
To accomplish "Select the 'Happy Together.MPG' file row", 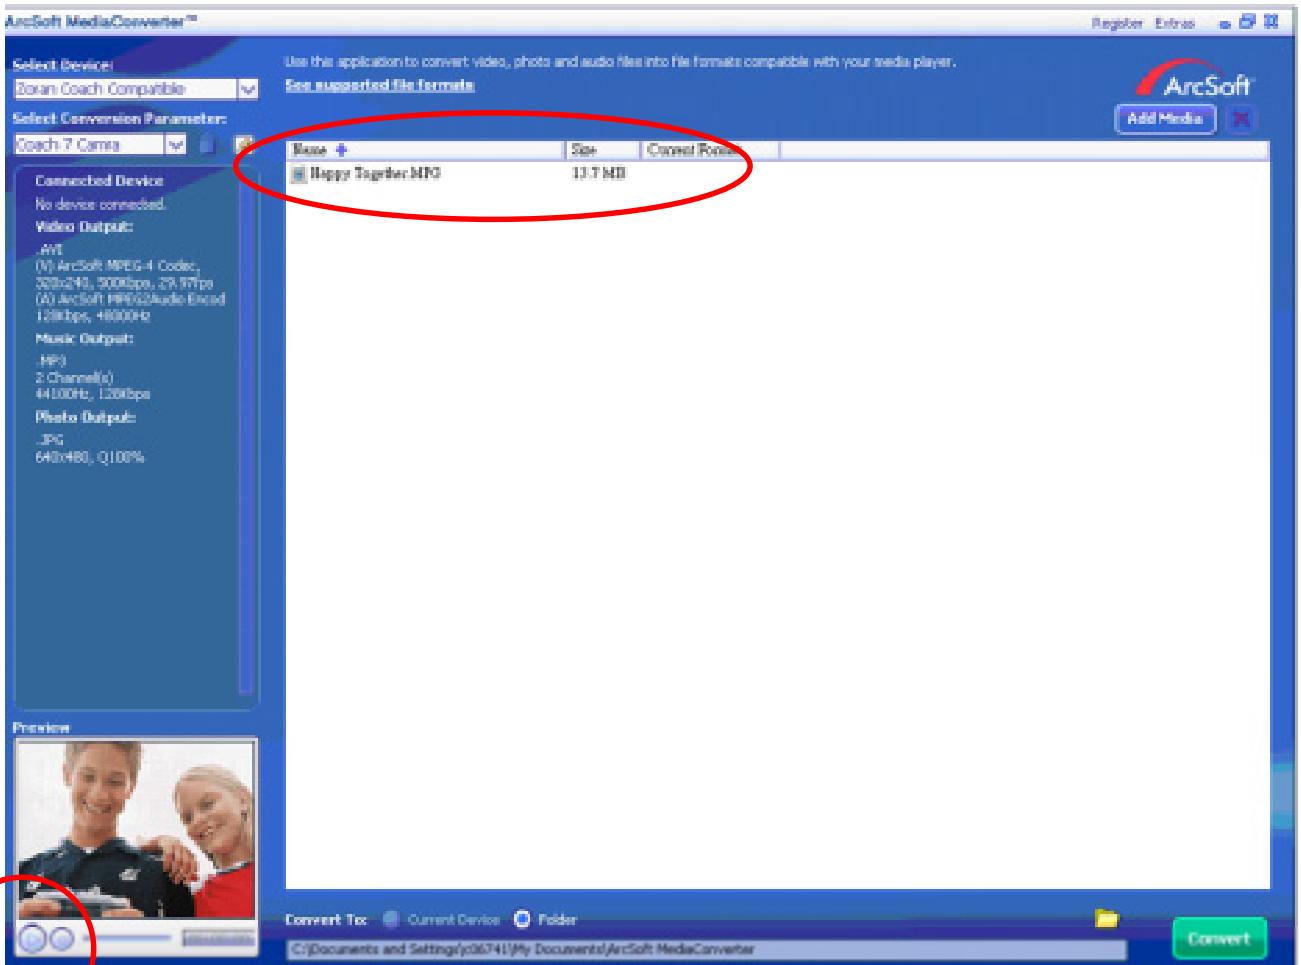I will click(x=777, y=174).
